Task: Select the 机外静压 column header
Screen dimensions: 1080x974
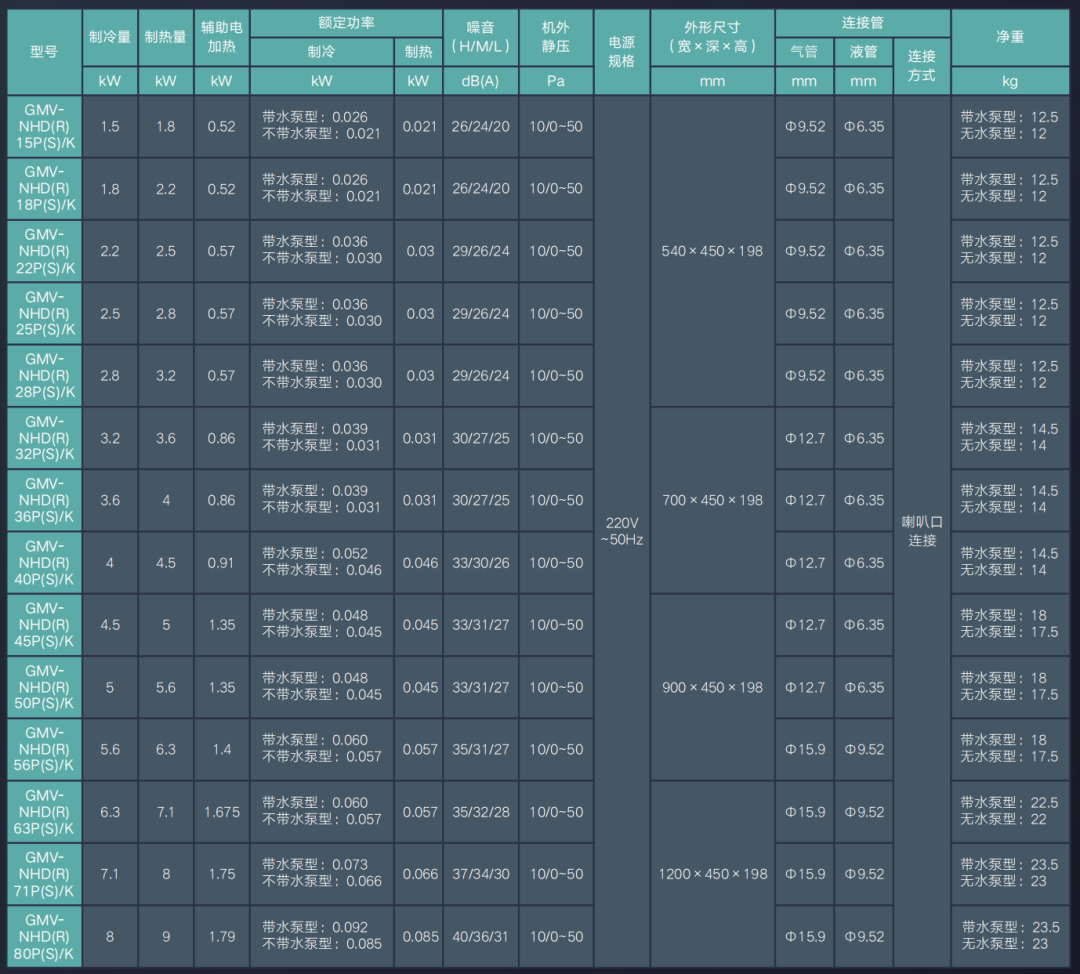Action: tap(556, 38)
